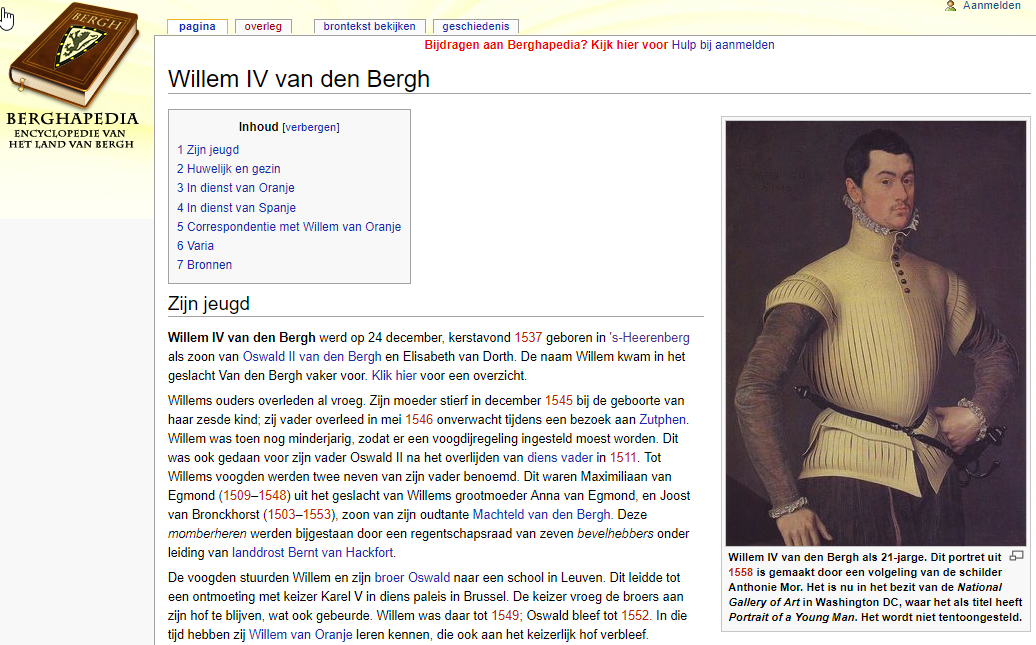The width and height of the screenshot is (1036, 645).
Task: Click the page title Willem IV van den Bergh
Action: pyautogui.click(x=299, y=79)
